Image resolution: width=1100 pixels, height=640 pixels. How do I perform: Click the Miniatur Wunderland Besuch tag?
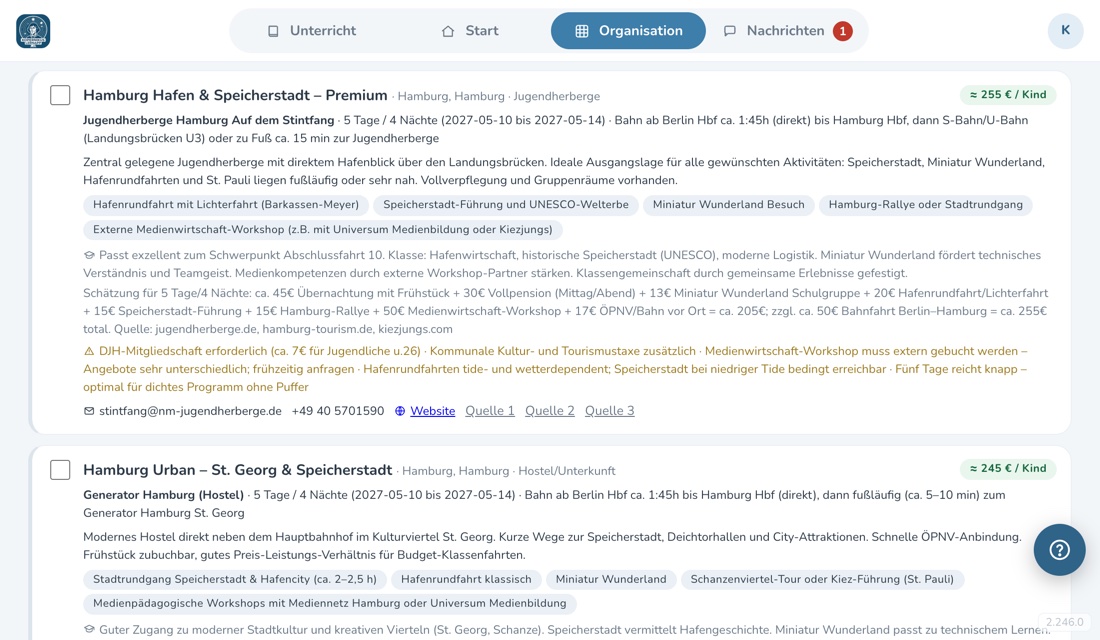728,205
